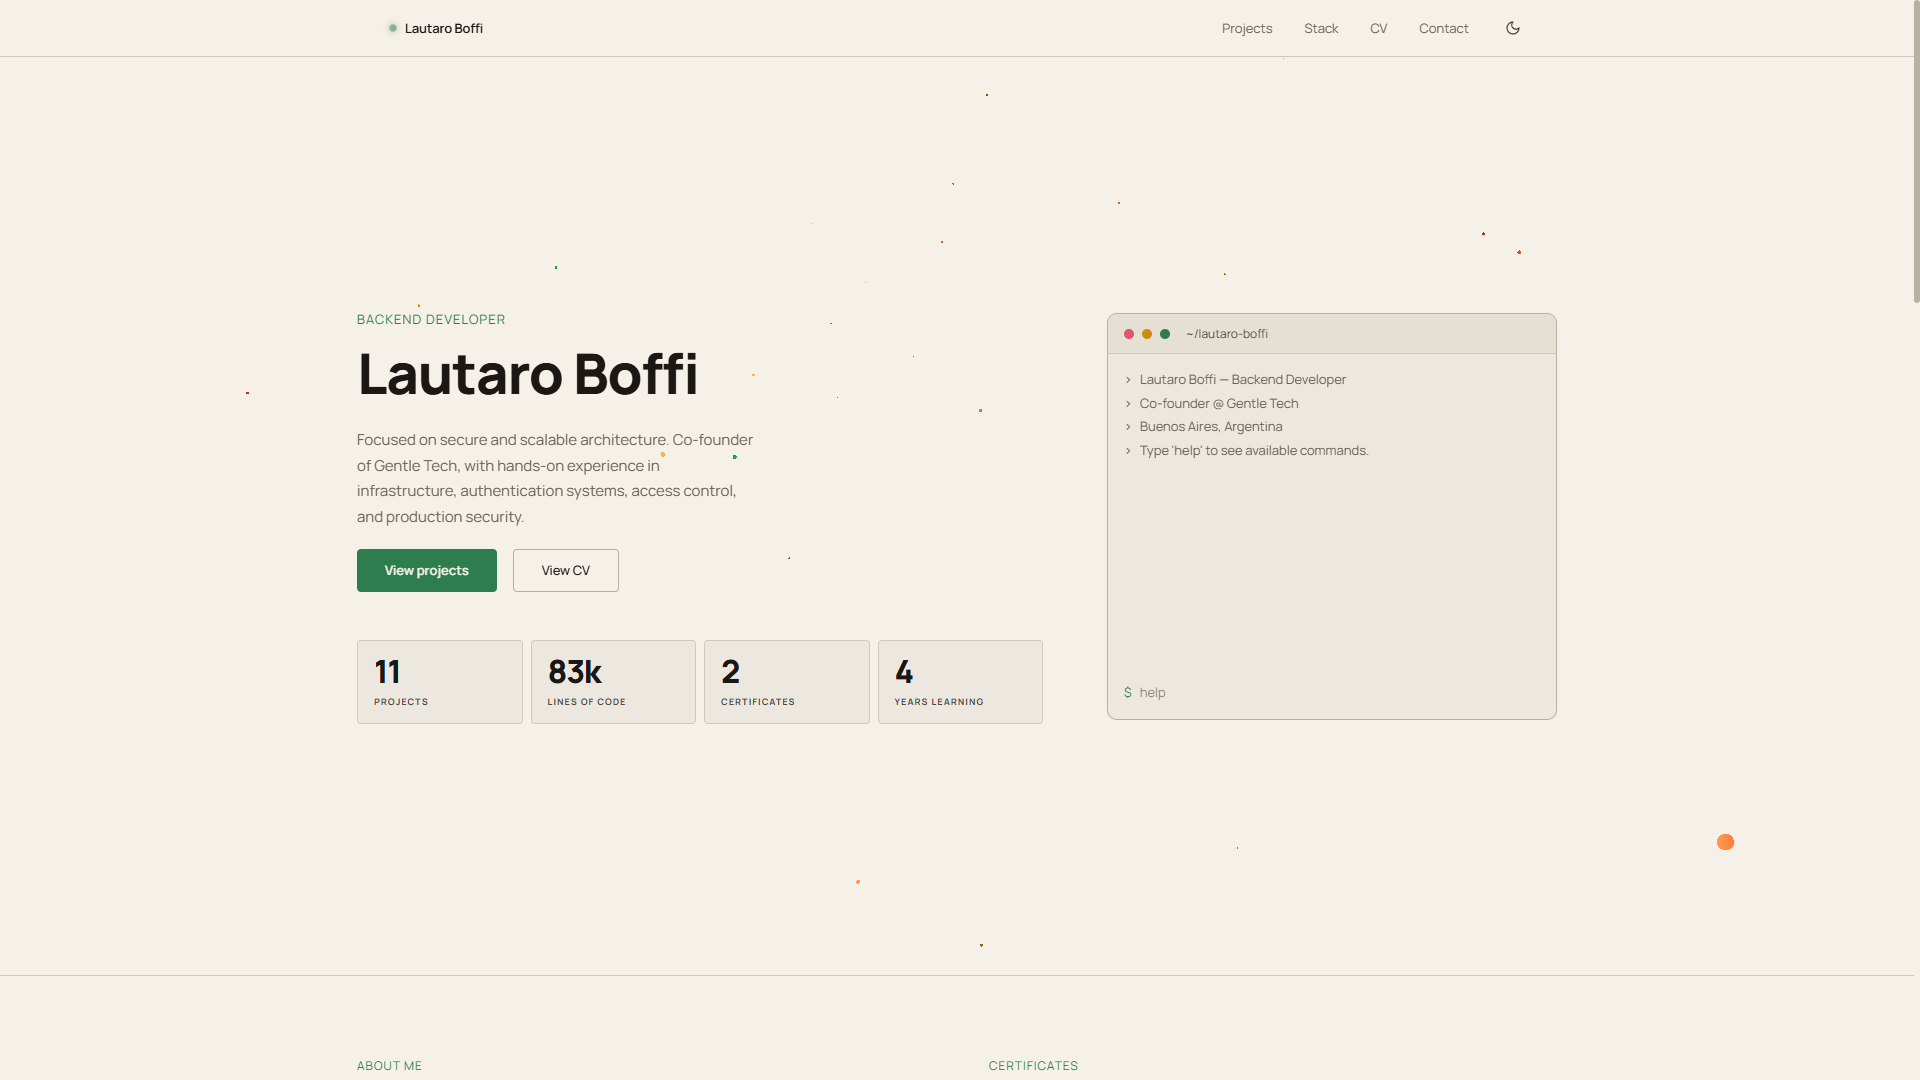Click the large Lautaro Boffi heading
1920x1080 pixels.
click(x=528, y=374)
